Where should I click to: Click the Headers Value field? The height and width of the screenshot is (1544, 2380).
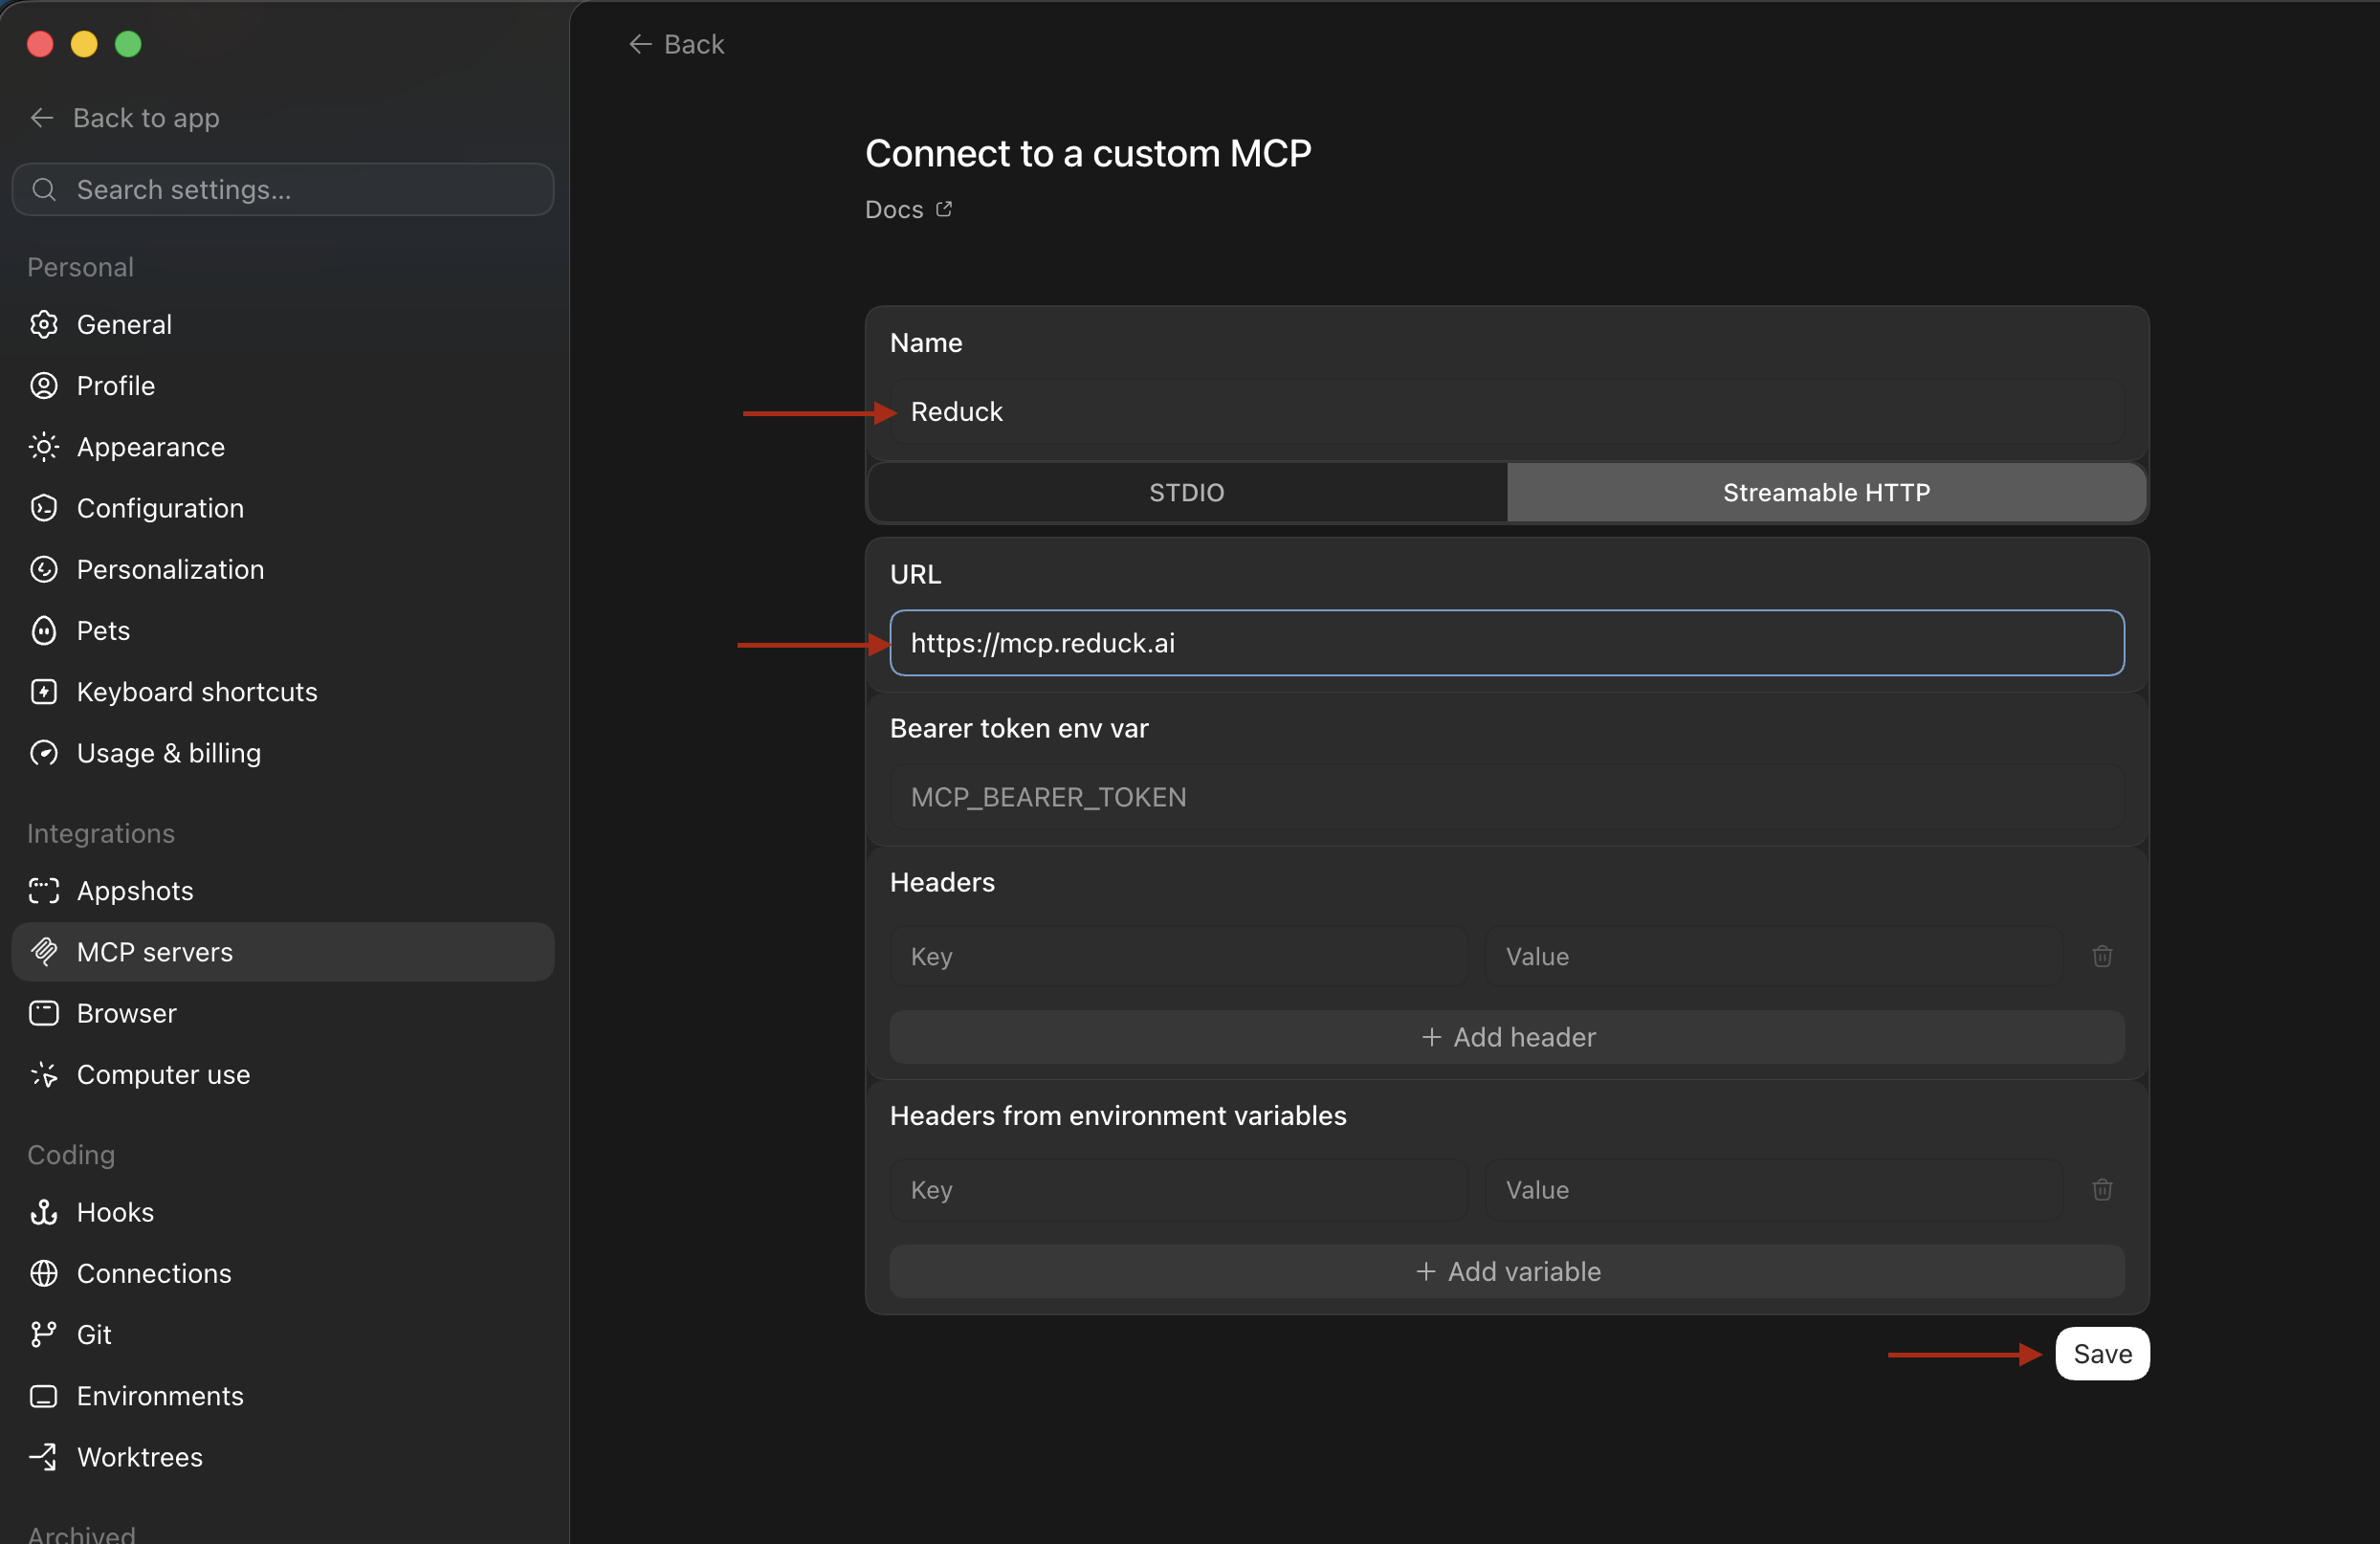(x=1774, y=956)
